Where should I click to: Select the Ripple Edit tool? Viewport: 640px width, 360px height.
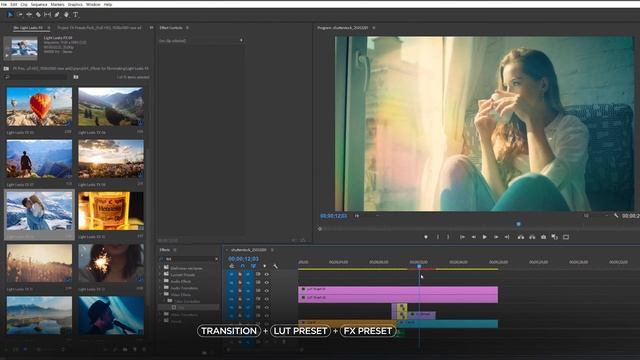click(29, 15)
